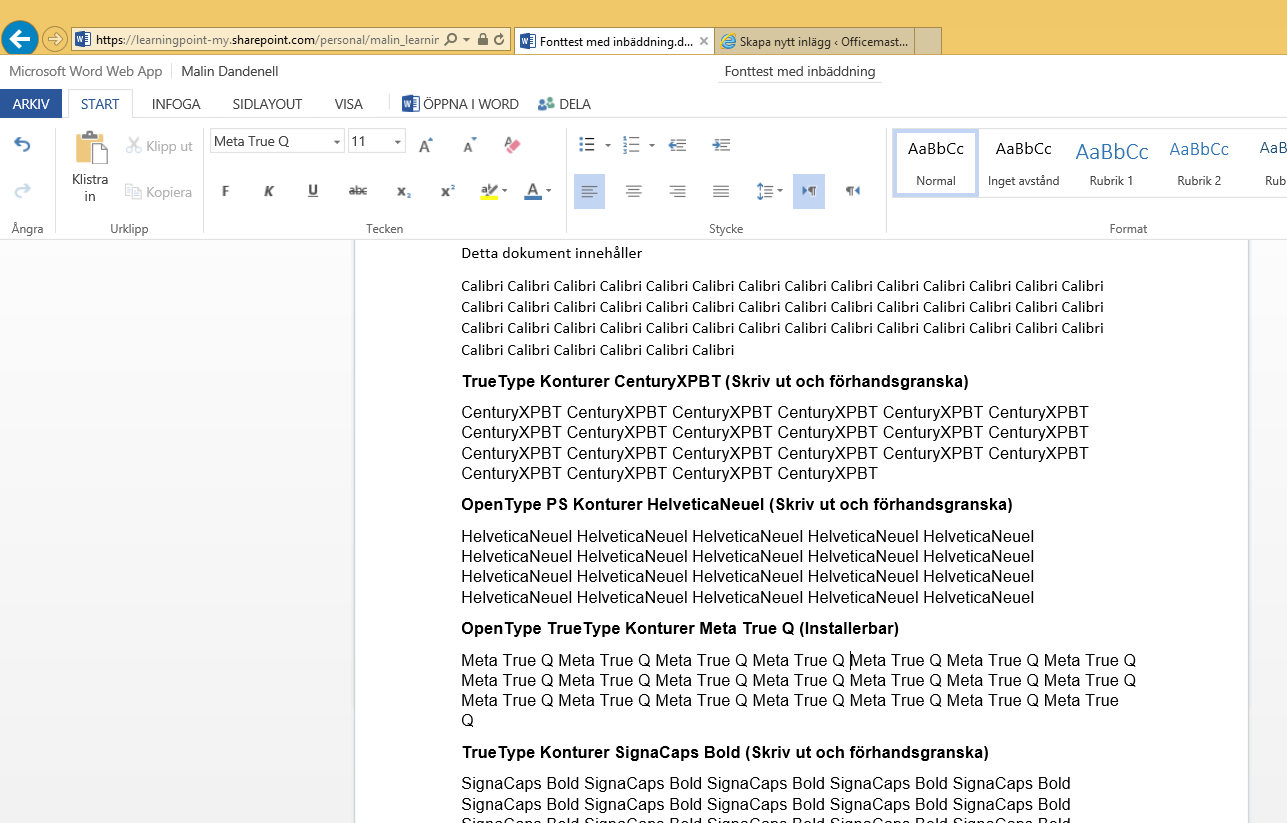This screenshot has width=1287, height=823.
Task: Set left-to-right text direction
Action: [x=809, y=191]
